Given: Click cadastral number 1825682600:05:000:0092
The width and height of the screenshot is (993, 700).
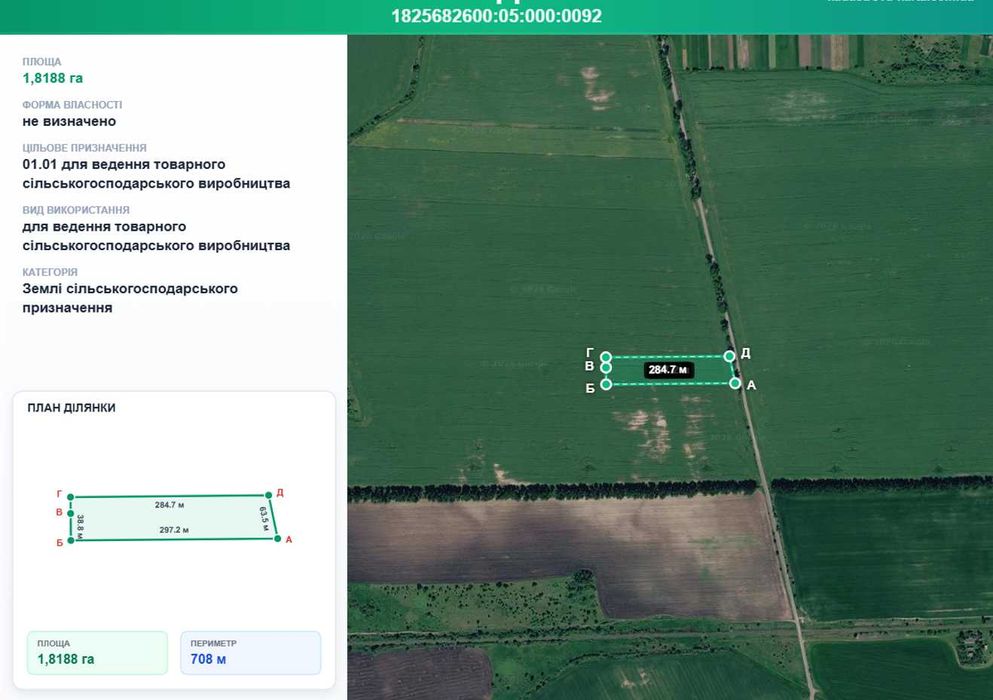Looking at the screenshot, I should click(496, 16).
